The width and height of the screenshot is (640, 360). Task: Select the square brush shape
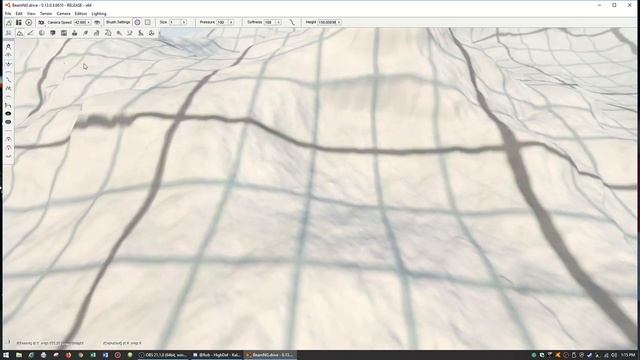[x=148, y=22]
